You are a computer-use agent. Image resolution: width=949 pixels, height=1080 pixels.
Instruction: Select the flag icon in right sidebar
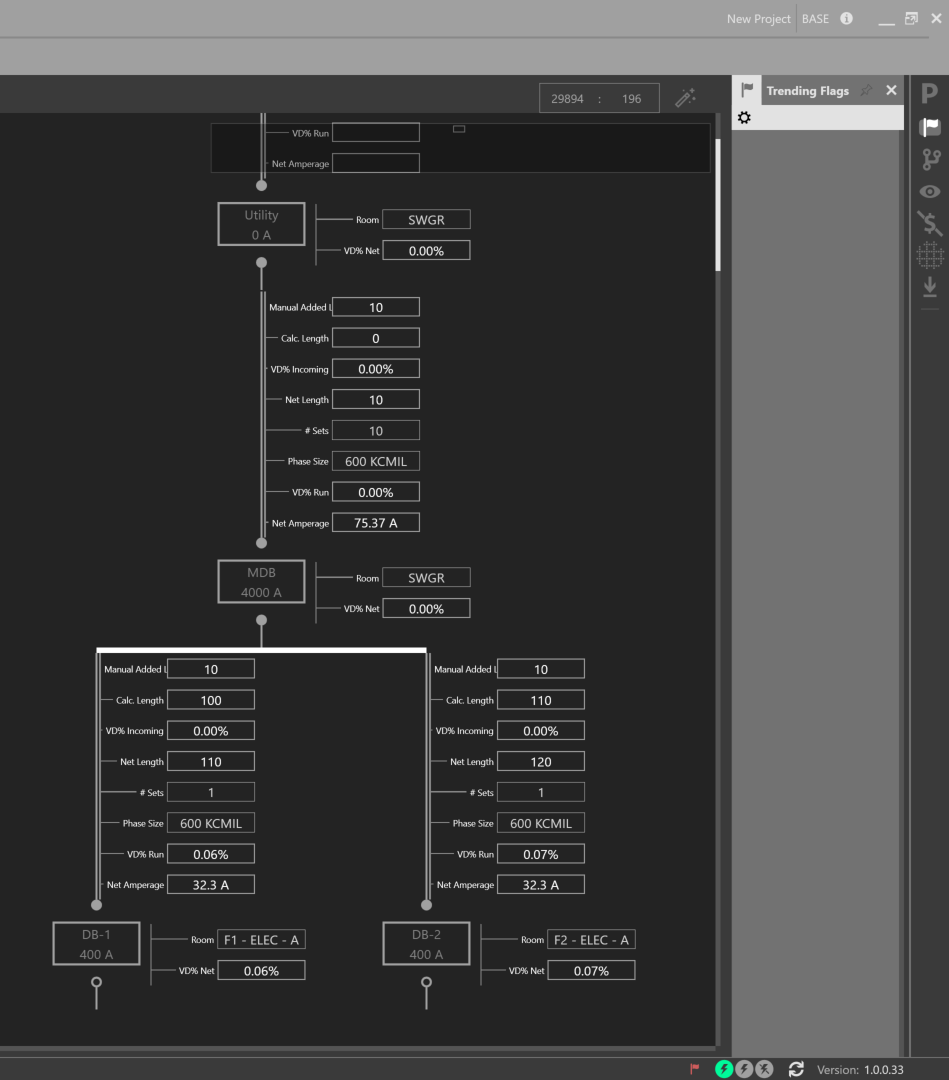pos(930,126)
